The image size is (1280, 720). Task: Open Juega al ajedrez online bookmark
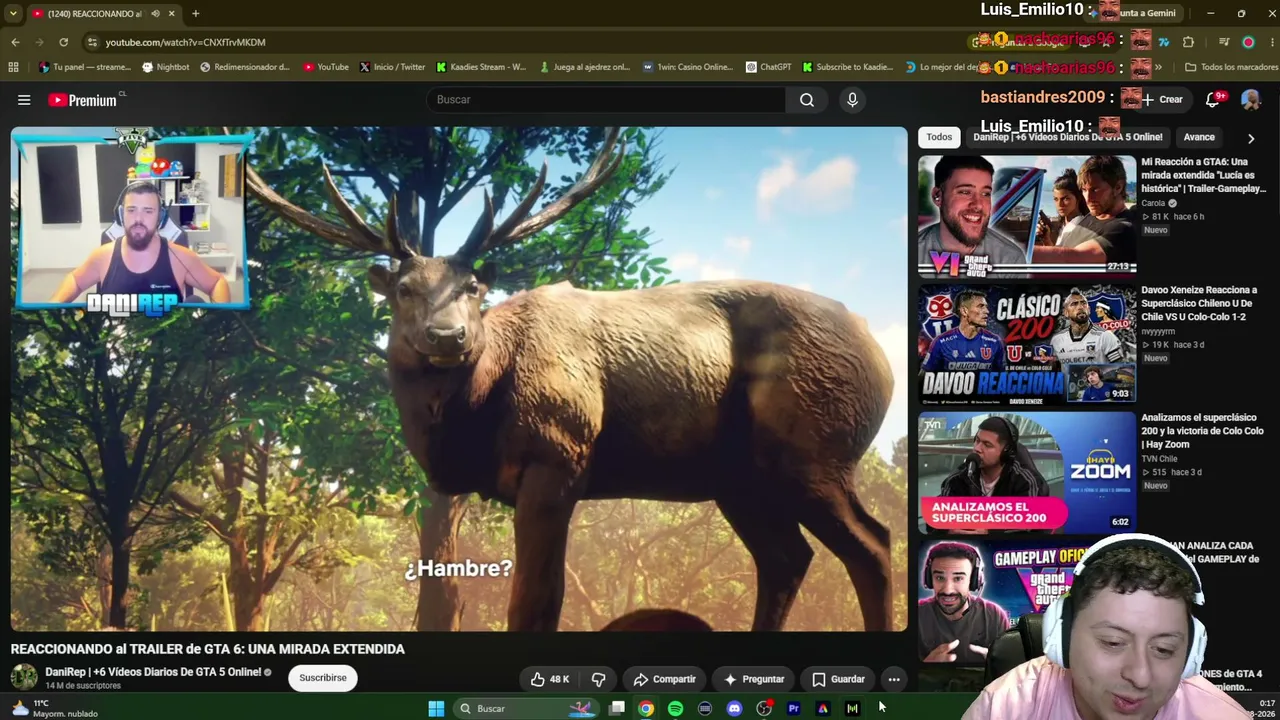click(x=585, y=67)
